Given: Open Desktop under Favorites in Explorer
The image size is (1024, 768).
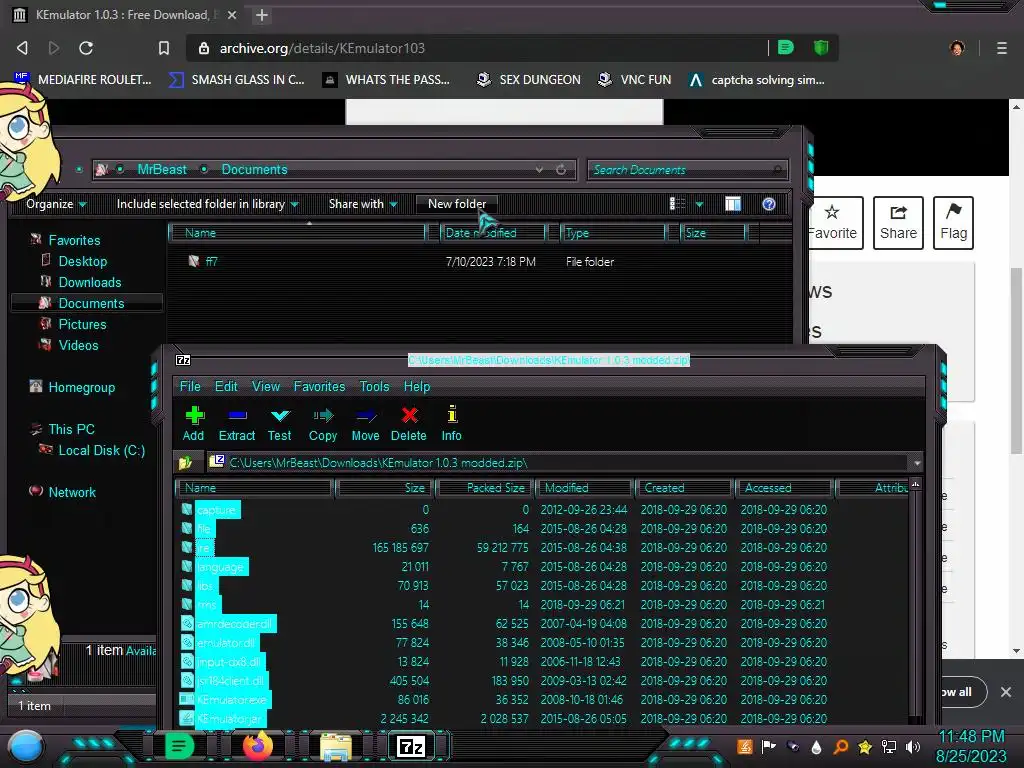Looking at the screenshot, I should pos(82,261).
